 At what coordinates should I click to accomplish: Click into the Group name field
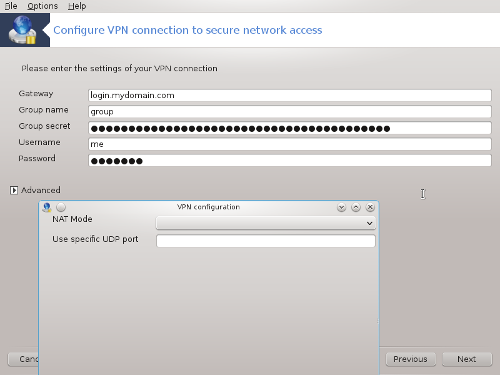pos(290,112)
